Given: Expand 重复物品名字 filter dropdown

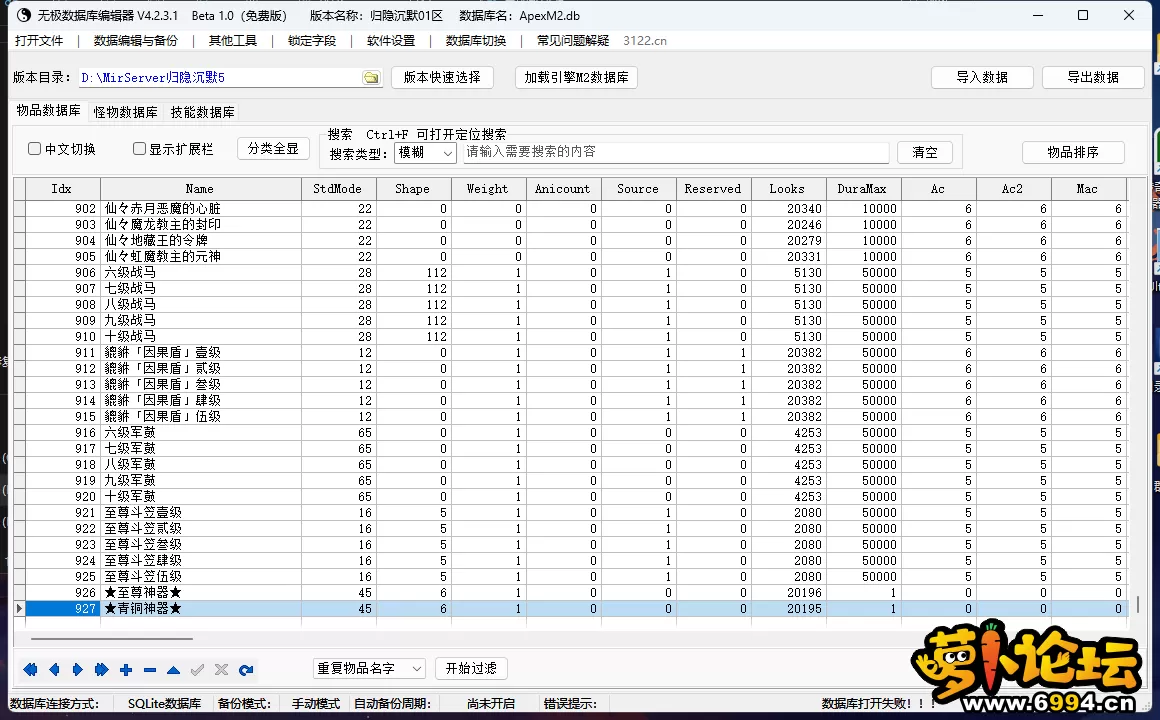Looking at the screenshot, I should [369, 668].
